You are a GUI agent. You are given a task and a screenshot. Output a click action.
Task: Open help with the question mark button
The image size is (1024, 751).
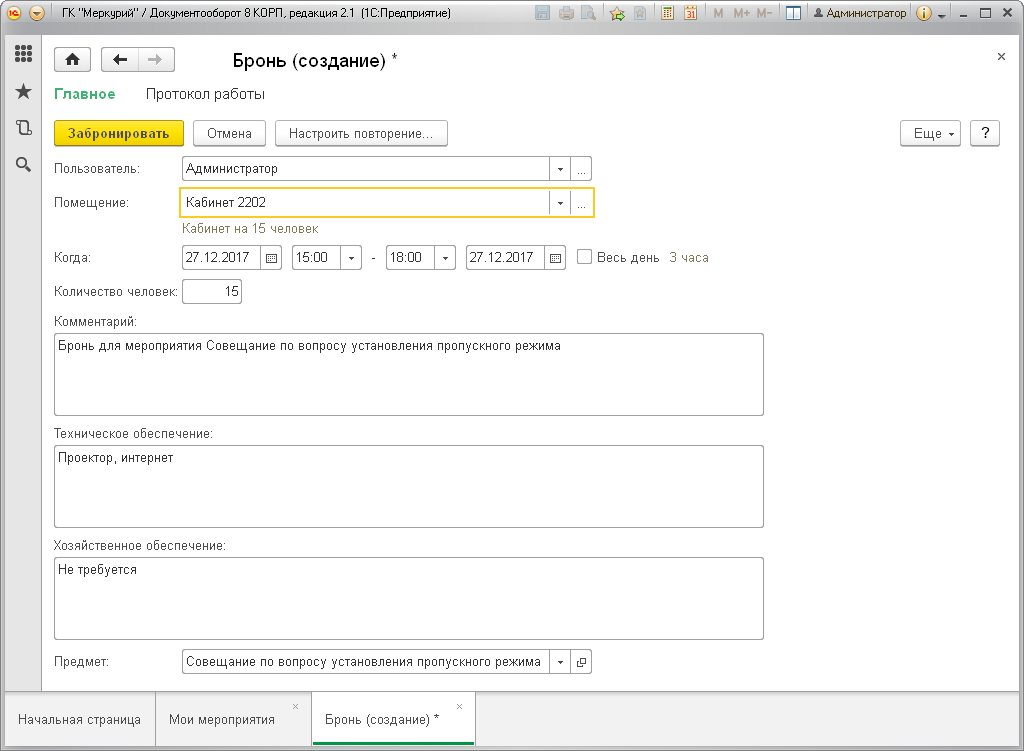[x=985, y=133]
